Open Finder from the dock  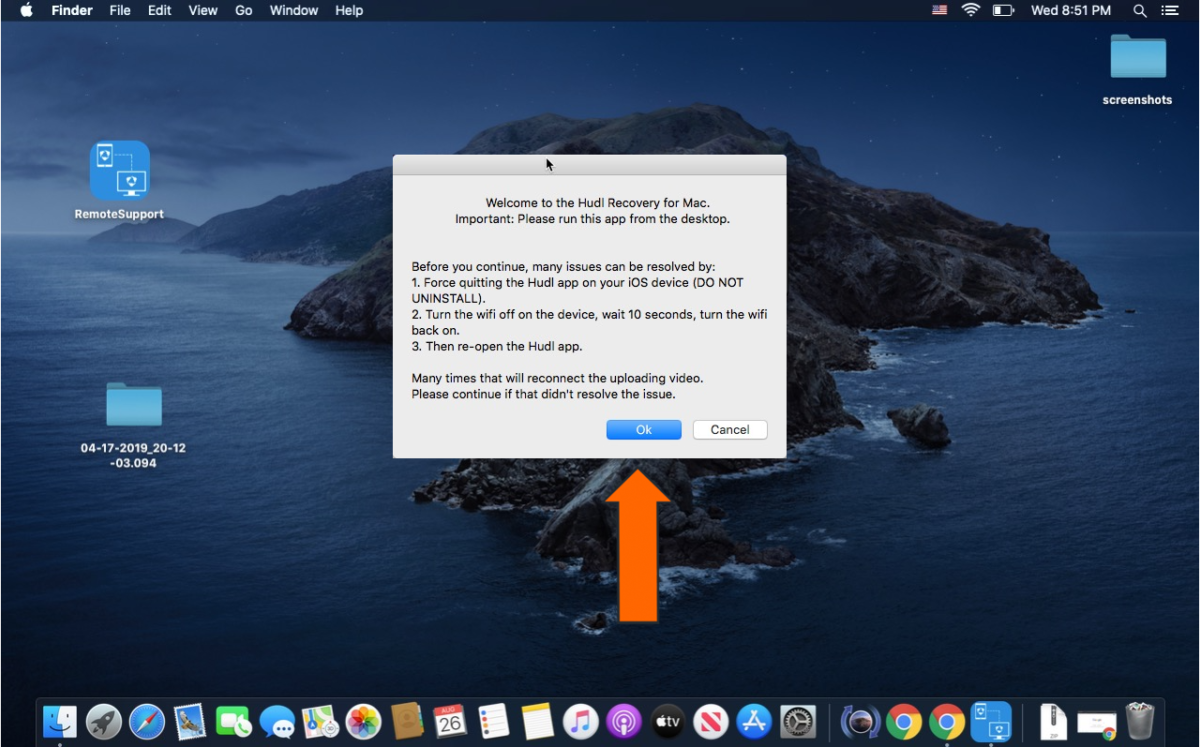(x=60, y=721)
